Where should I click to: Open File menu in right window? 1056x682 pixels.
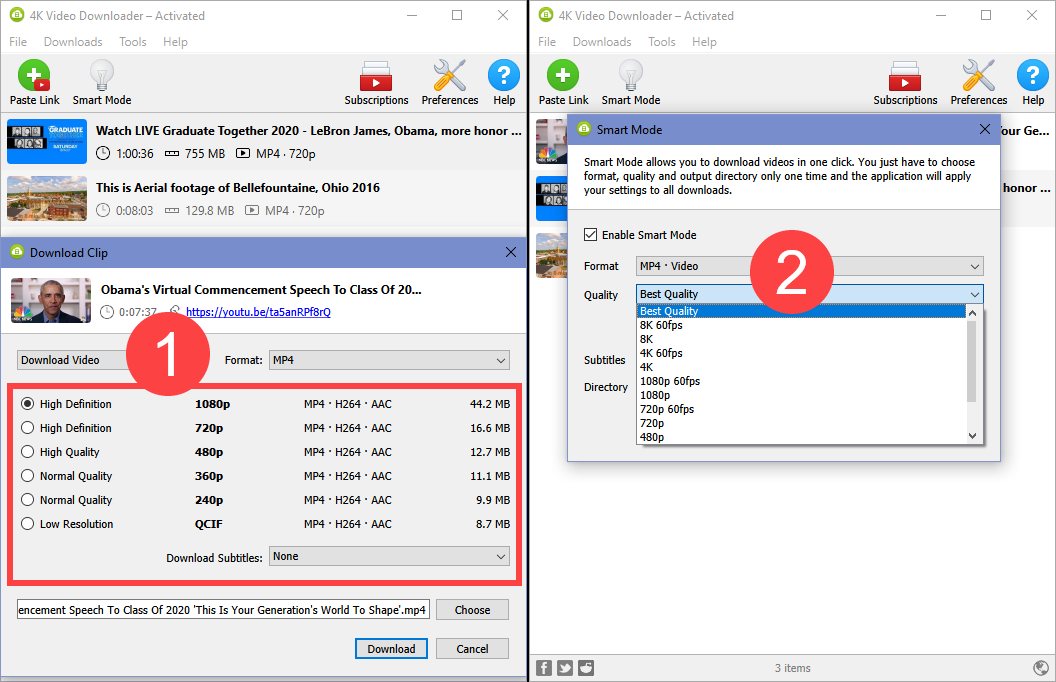coord(547,42)
